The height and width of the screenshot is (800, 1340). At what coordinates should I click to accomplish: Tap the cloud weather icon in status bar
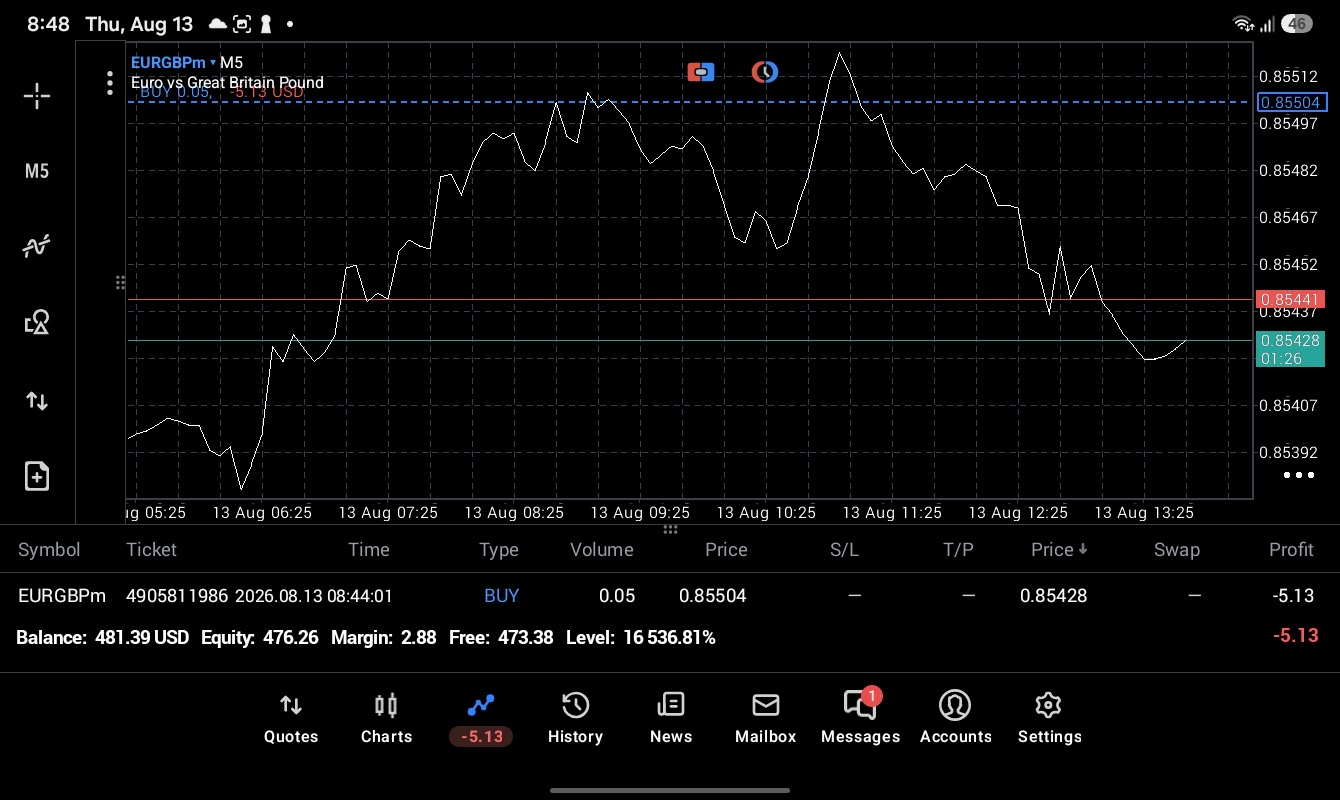point(217,24)
